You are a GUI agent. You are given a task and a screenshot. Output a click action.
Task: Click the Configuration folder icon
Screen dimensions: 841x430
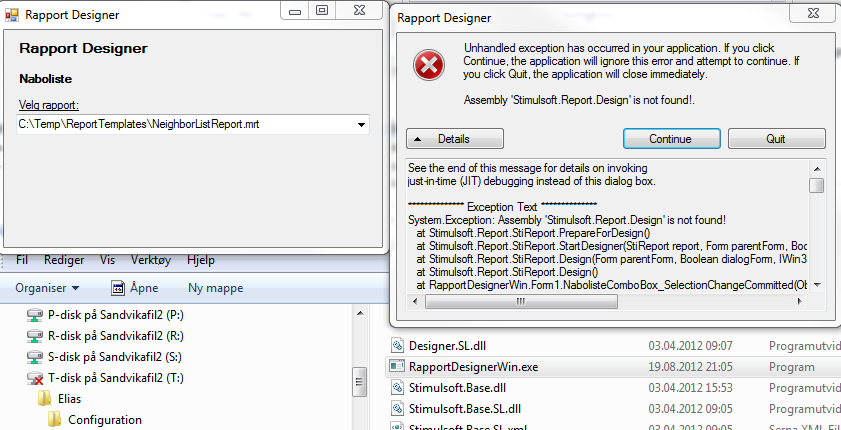[54, 420]
